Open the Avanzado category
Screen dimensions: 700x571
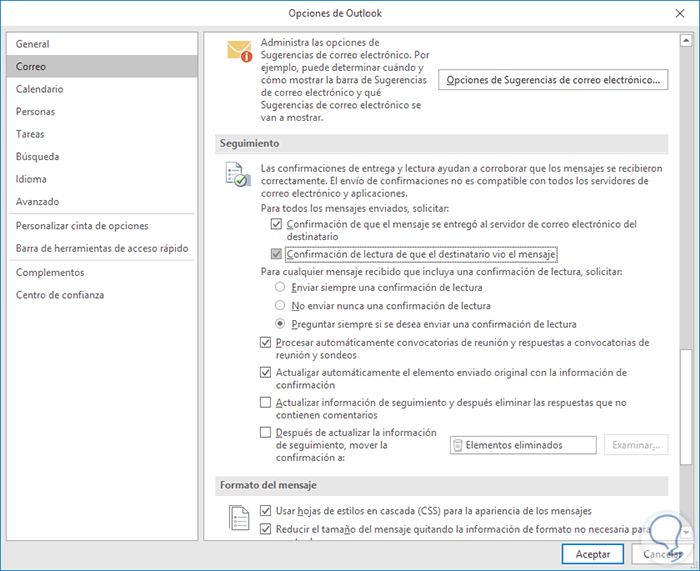pyautogui.click(x=102, y=202)
